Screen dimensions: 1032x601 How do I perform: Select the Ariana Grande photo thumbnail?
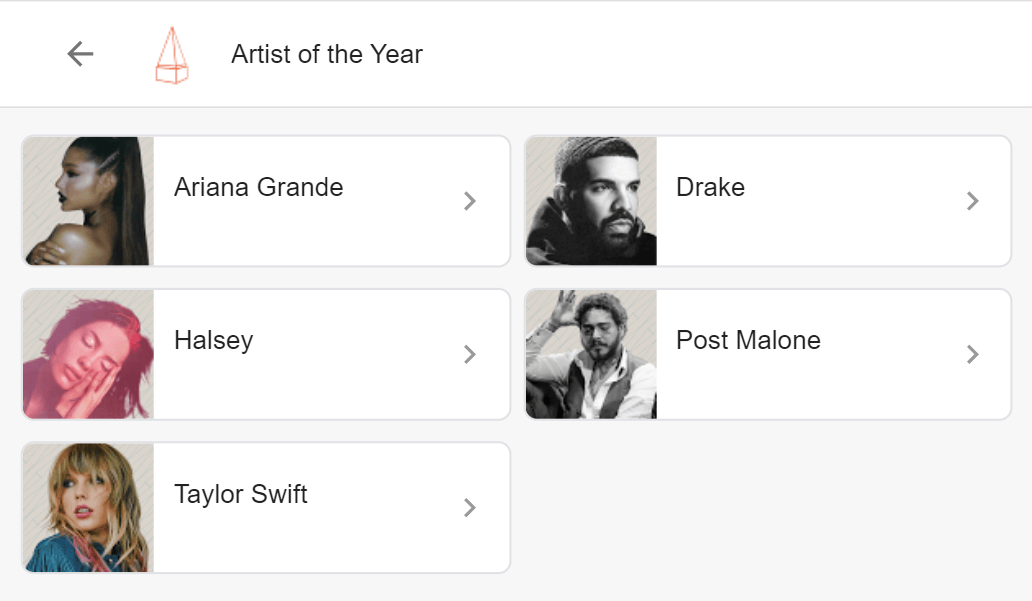pos(88,201)
